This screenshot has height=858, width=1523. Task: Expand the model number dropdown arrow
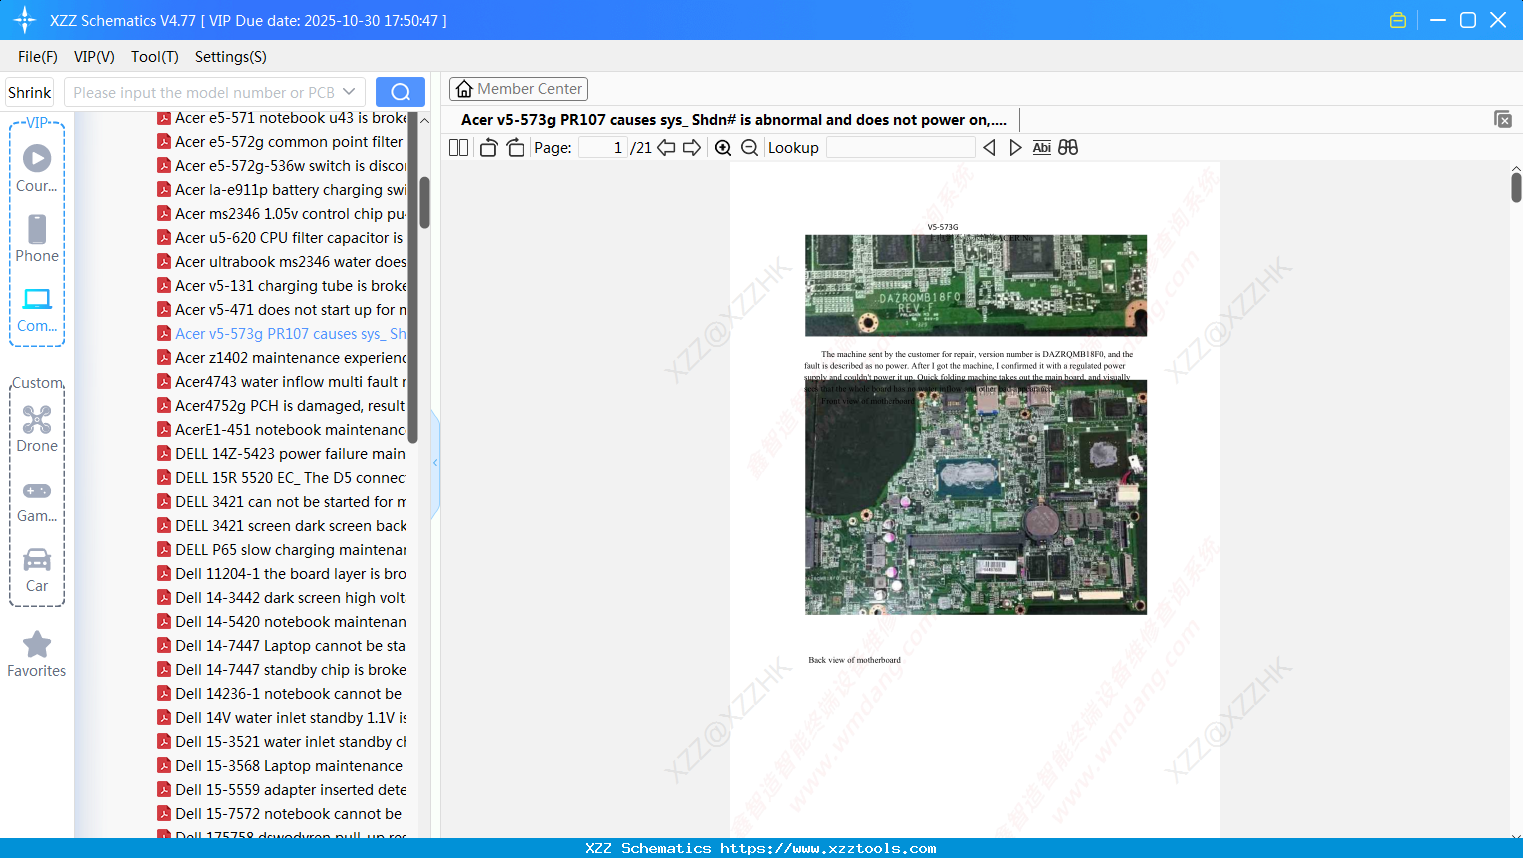[349, 92]
